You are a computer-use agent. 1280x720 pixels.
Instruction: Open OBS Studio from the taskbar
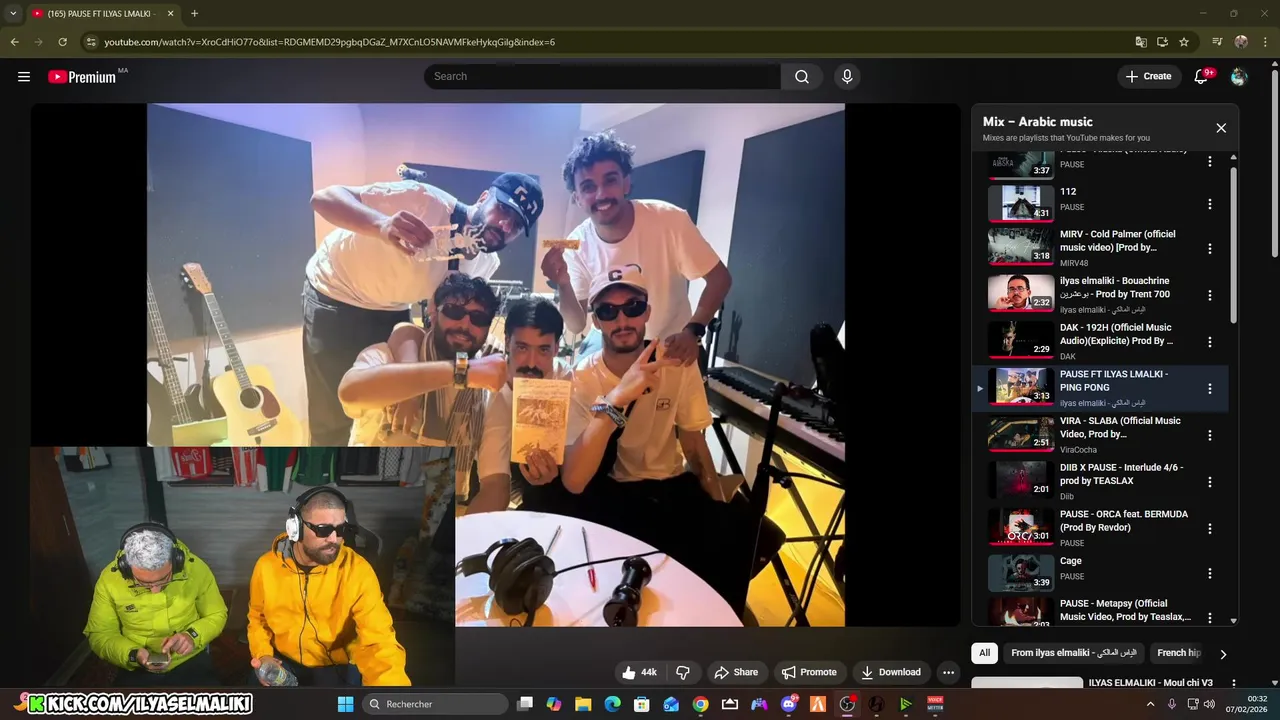[847, 704]
